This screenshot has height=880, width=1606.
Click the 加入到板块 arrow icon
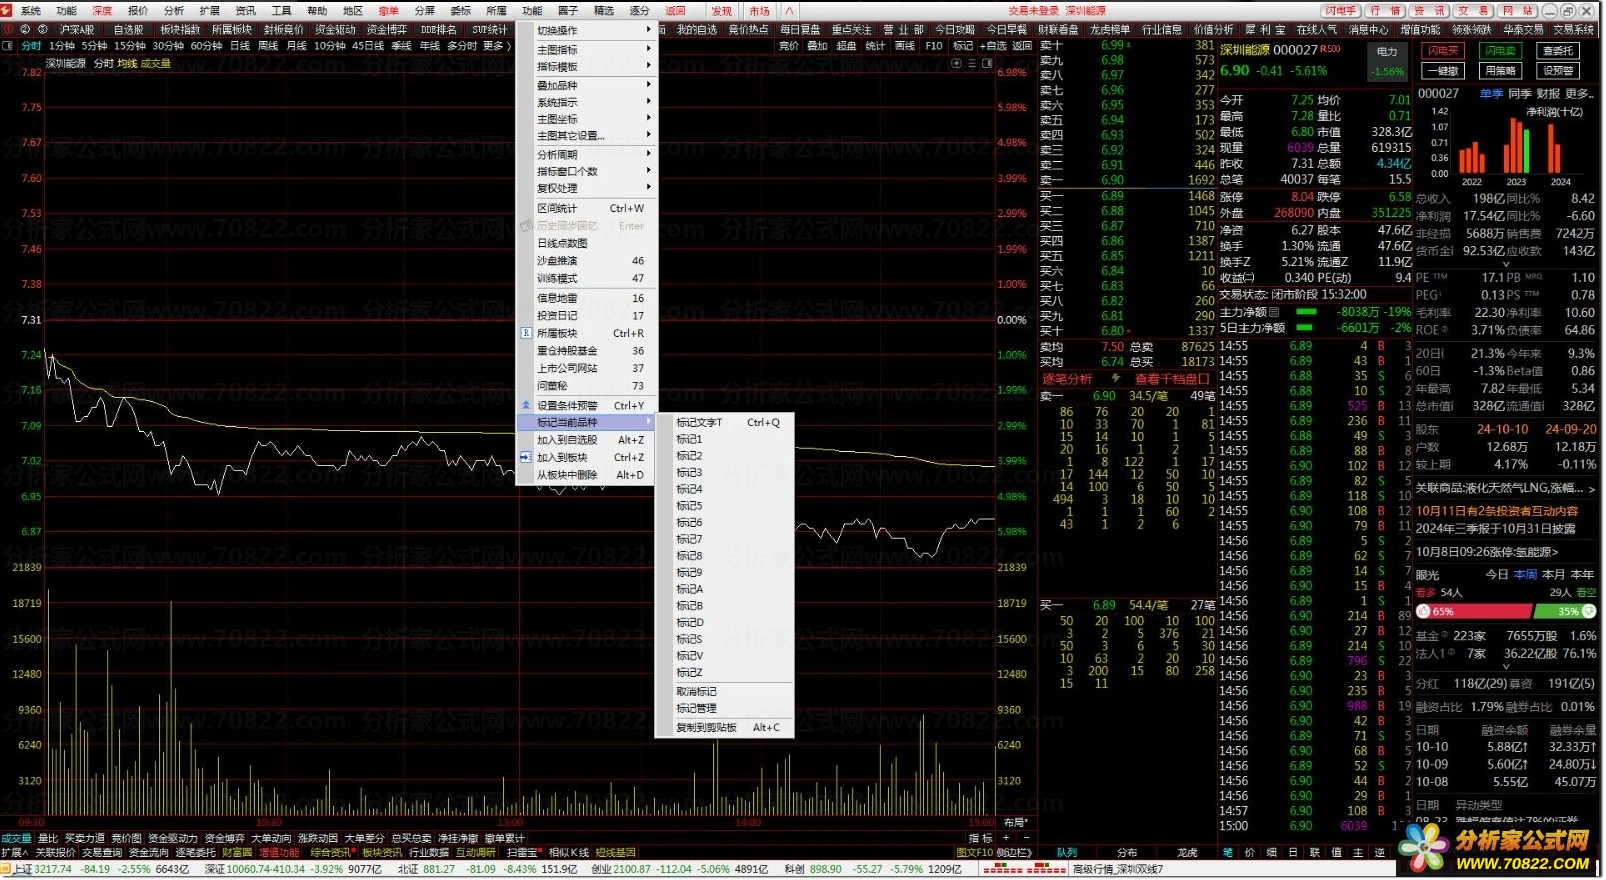point(526,457)
